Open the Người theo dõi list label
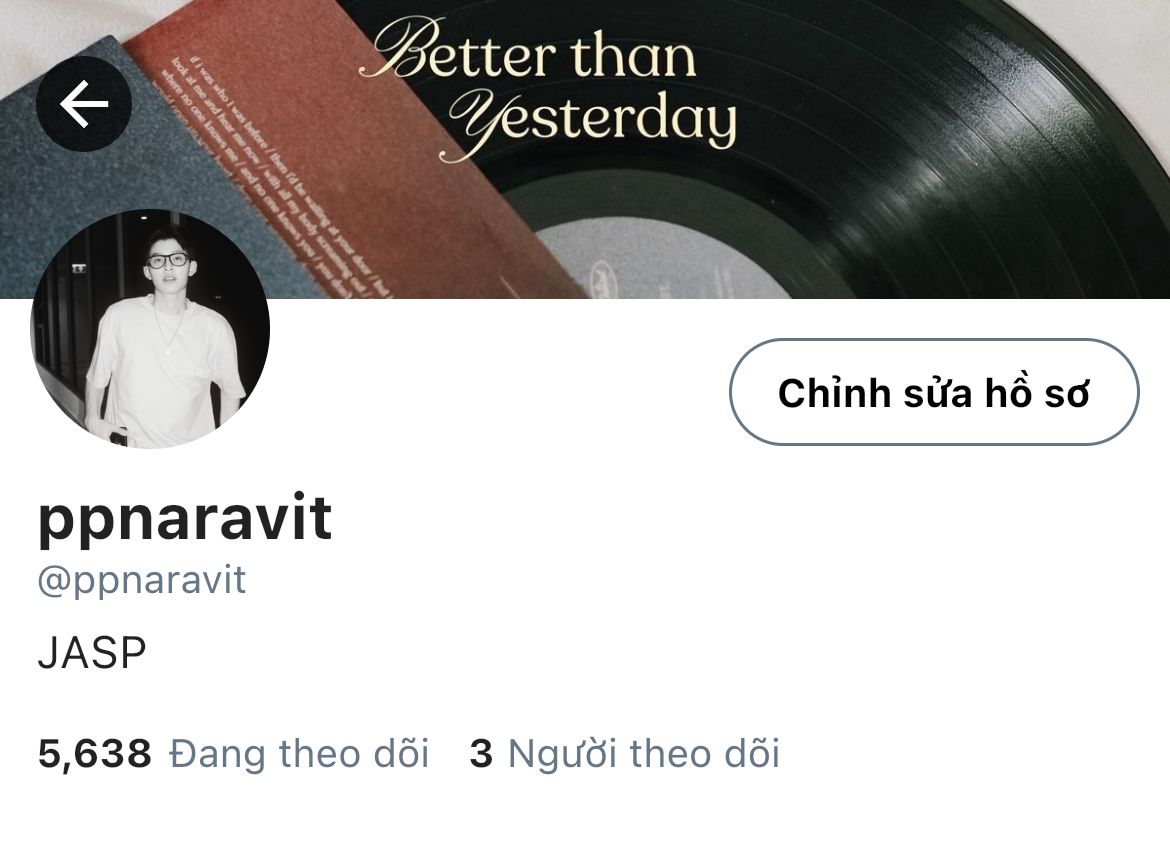This screenshot has width=1170, height=864. tap(644, 753)
